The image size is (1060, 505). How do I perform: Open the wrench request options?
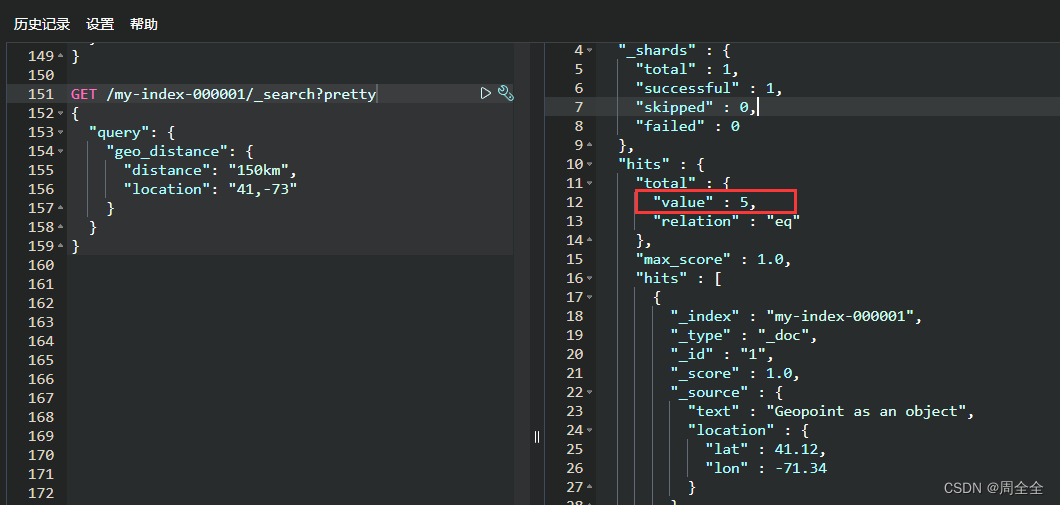click(506, 93)
